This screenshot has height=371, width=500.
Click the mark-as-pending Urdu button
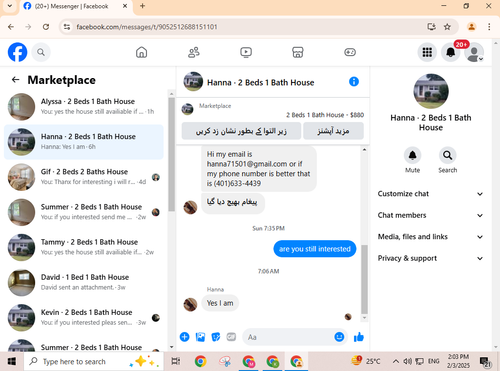(241, 131)
